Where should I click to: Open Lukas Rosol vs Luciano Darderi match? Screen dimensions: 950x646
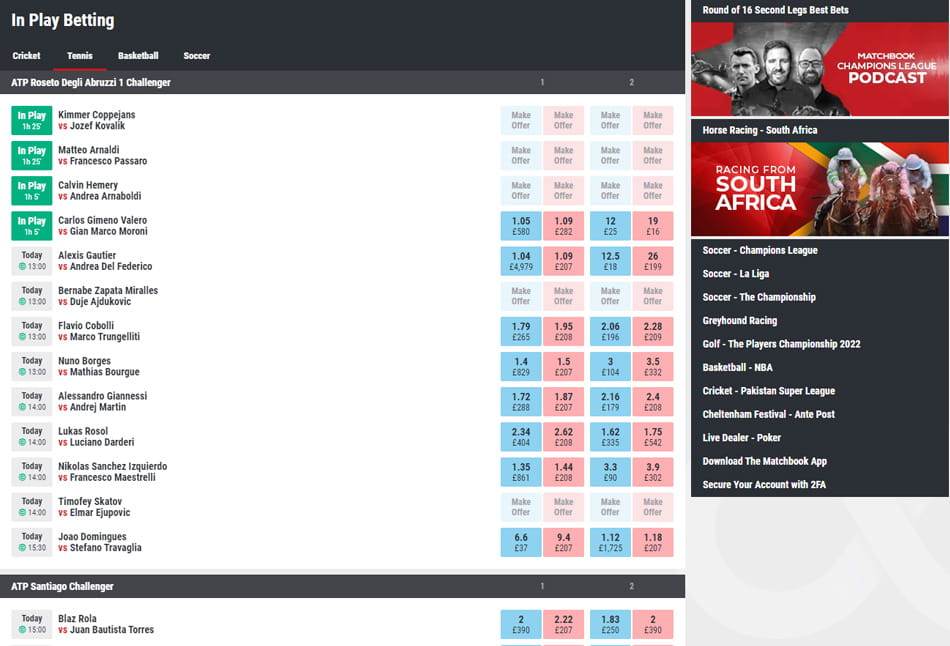click(96, 436)
